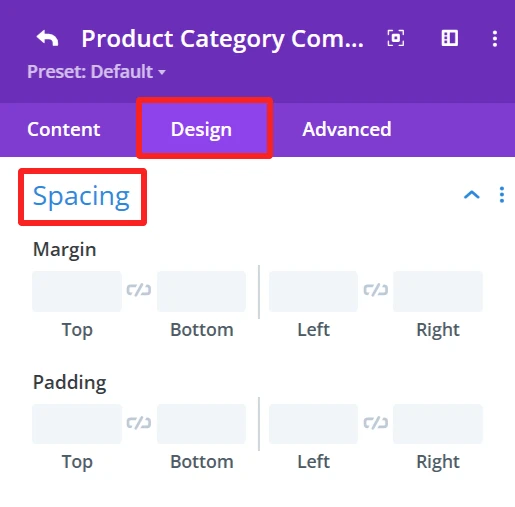
Task: Click the snap-to-sidebar layout icon
Action: [450, 38]
